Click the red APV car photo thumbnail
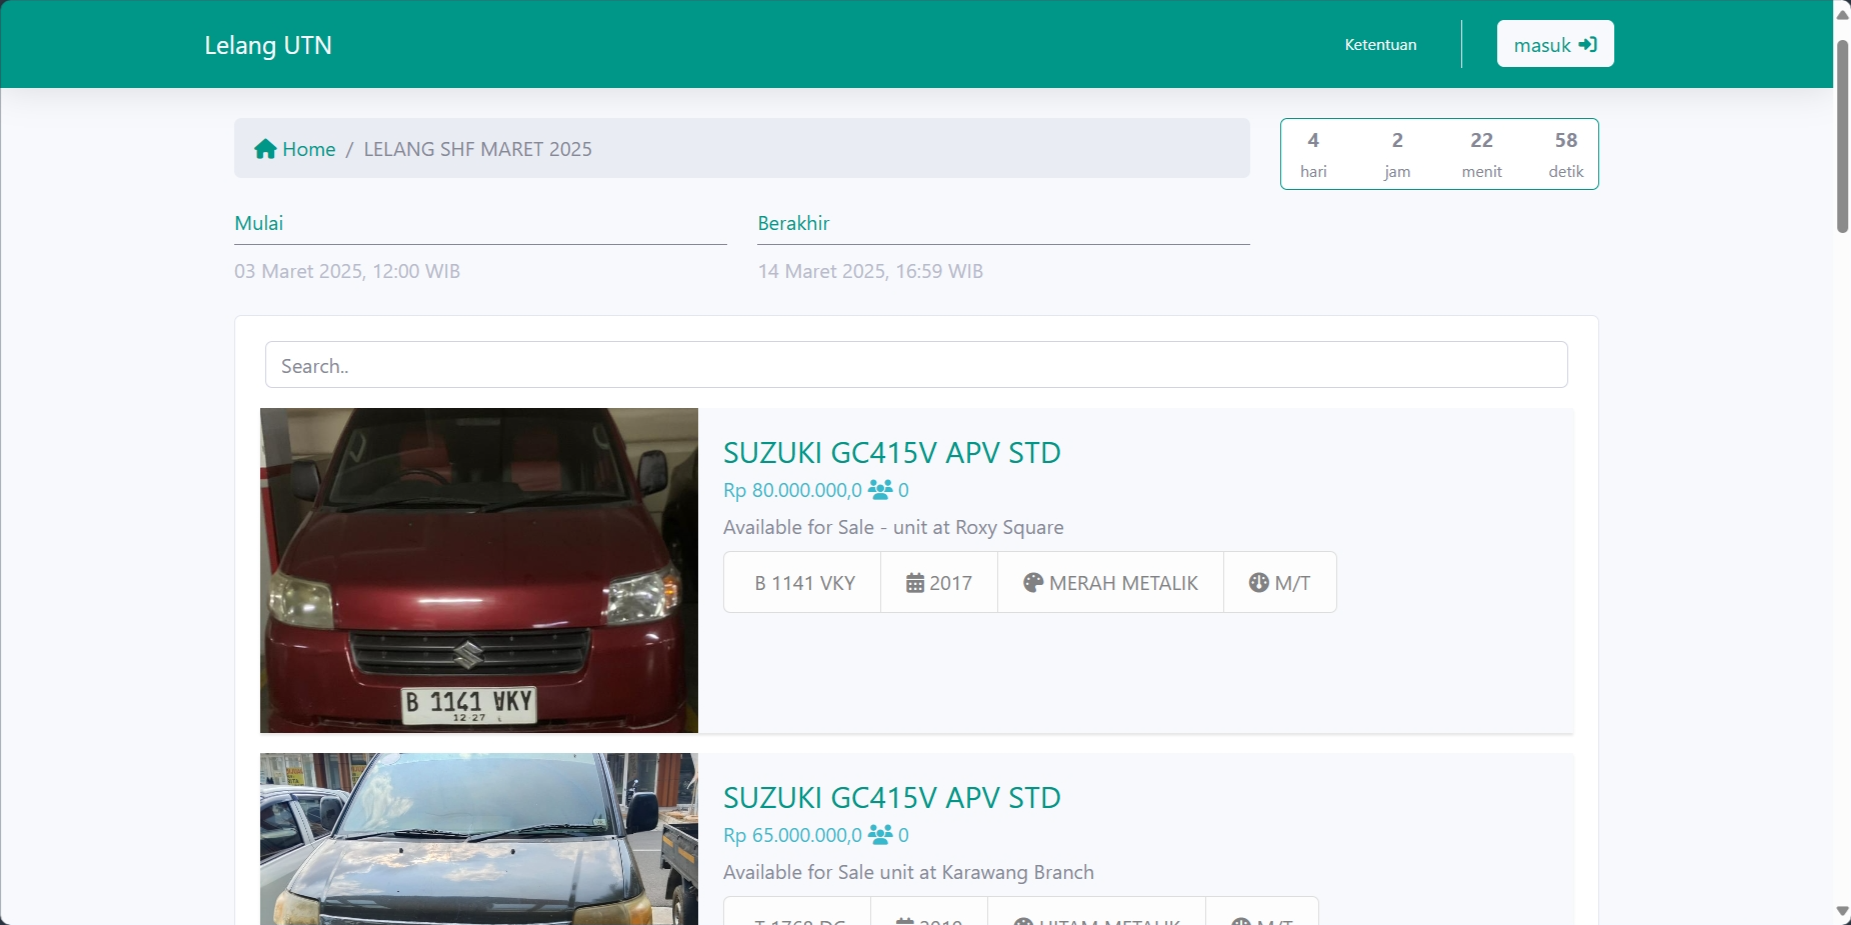 478,570
